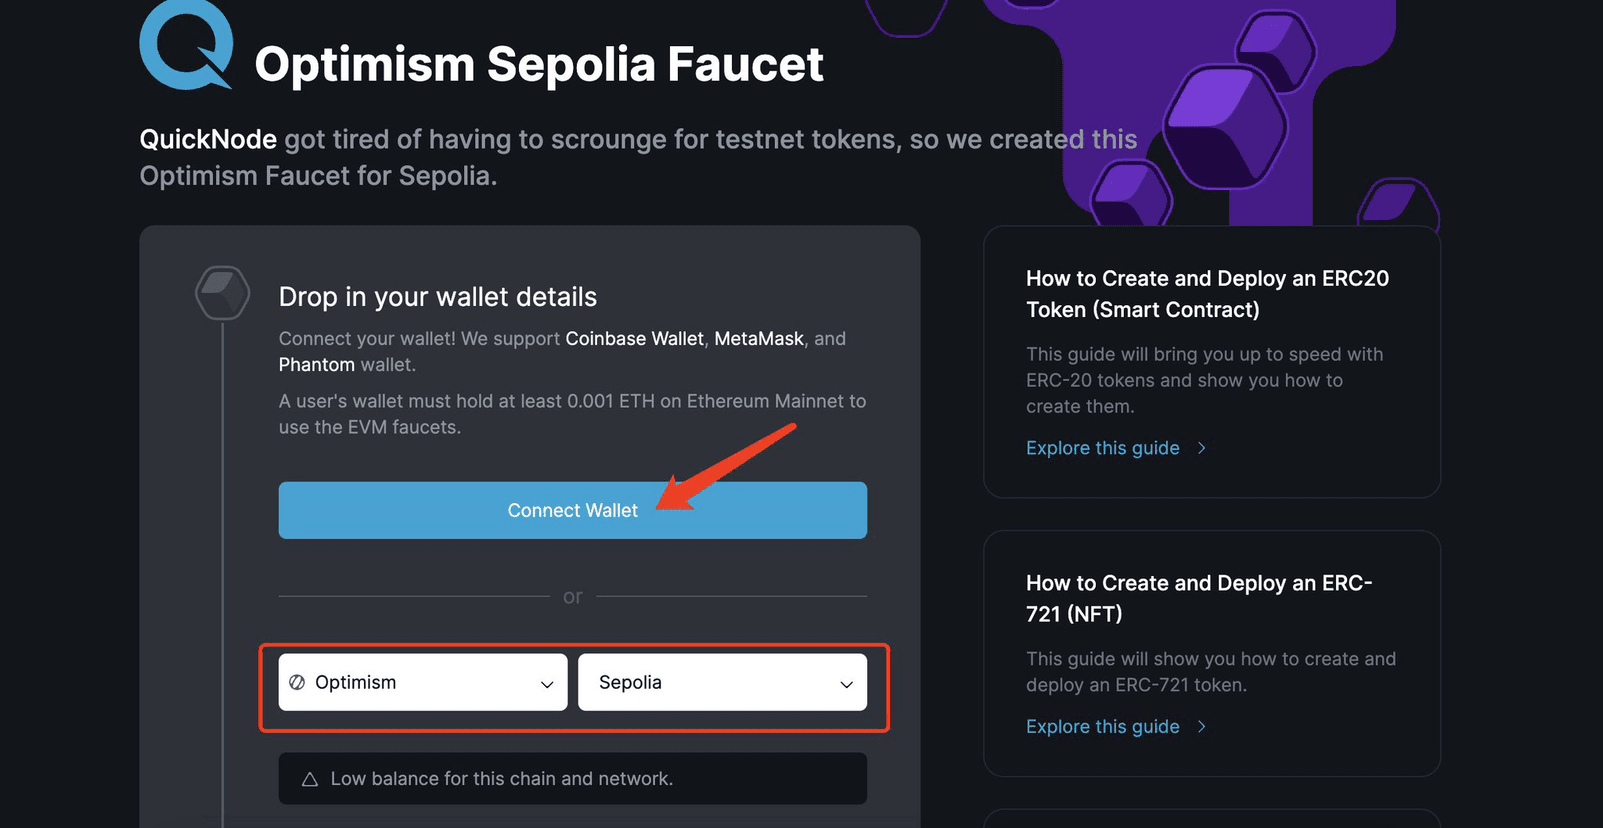This screenshot has width=1603, height=828.
Task: Click the Optimism Sepolia Faucet page title
Action: tap(539, 65)
